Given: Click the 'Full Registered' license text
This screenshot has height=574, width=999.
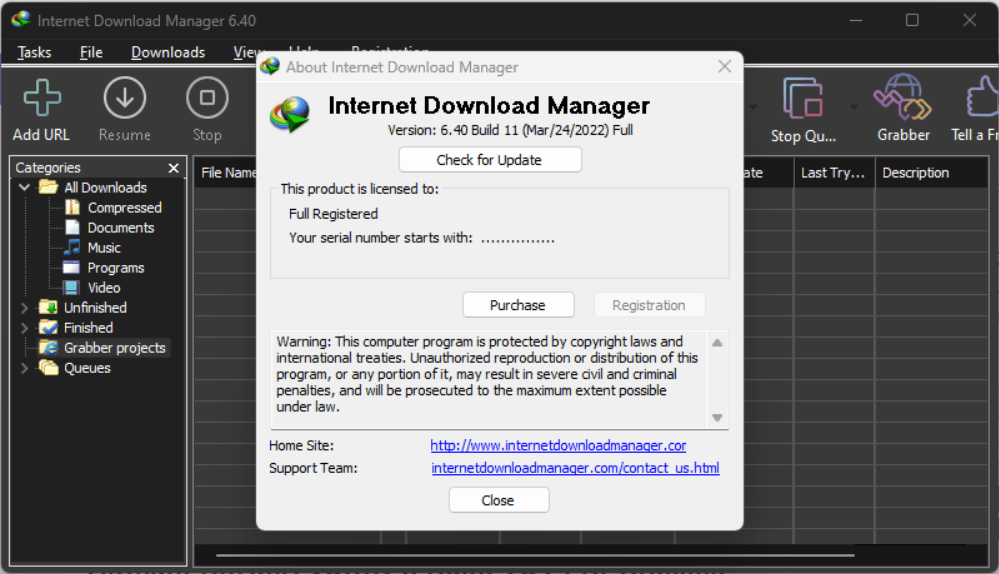Looking at the screenshot, I should [x=333, y=214].
